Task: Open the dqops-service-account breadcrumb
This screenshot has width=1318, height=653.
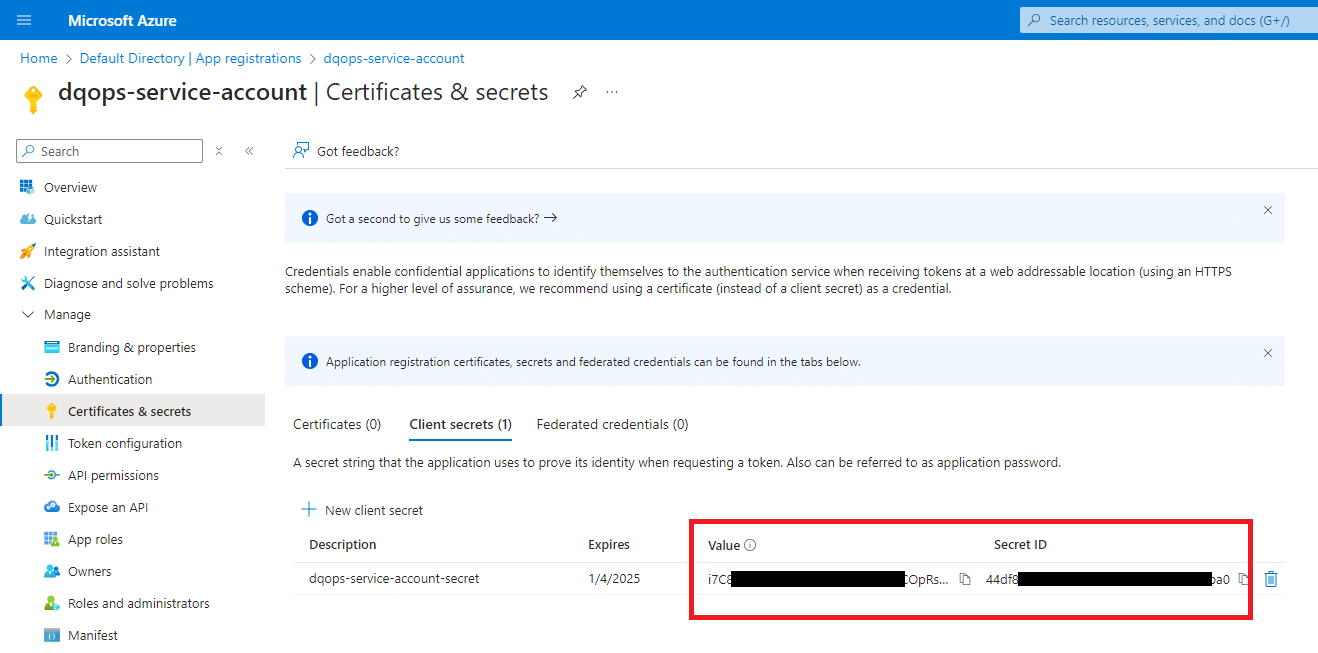Action: coord(394,58)
